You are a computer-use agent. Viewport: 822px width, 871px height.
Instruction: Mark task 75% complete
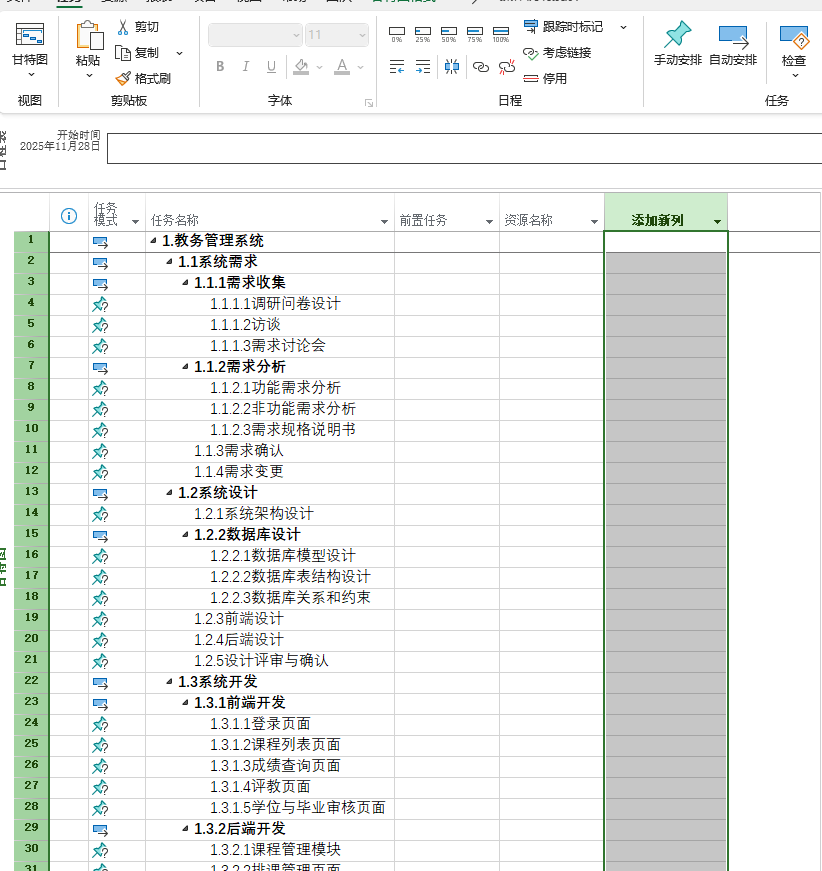475,34
